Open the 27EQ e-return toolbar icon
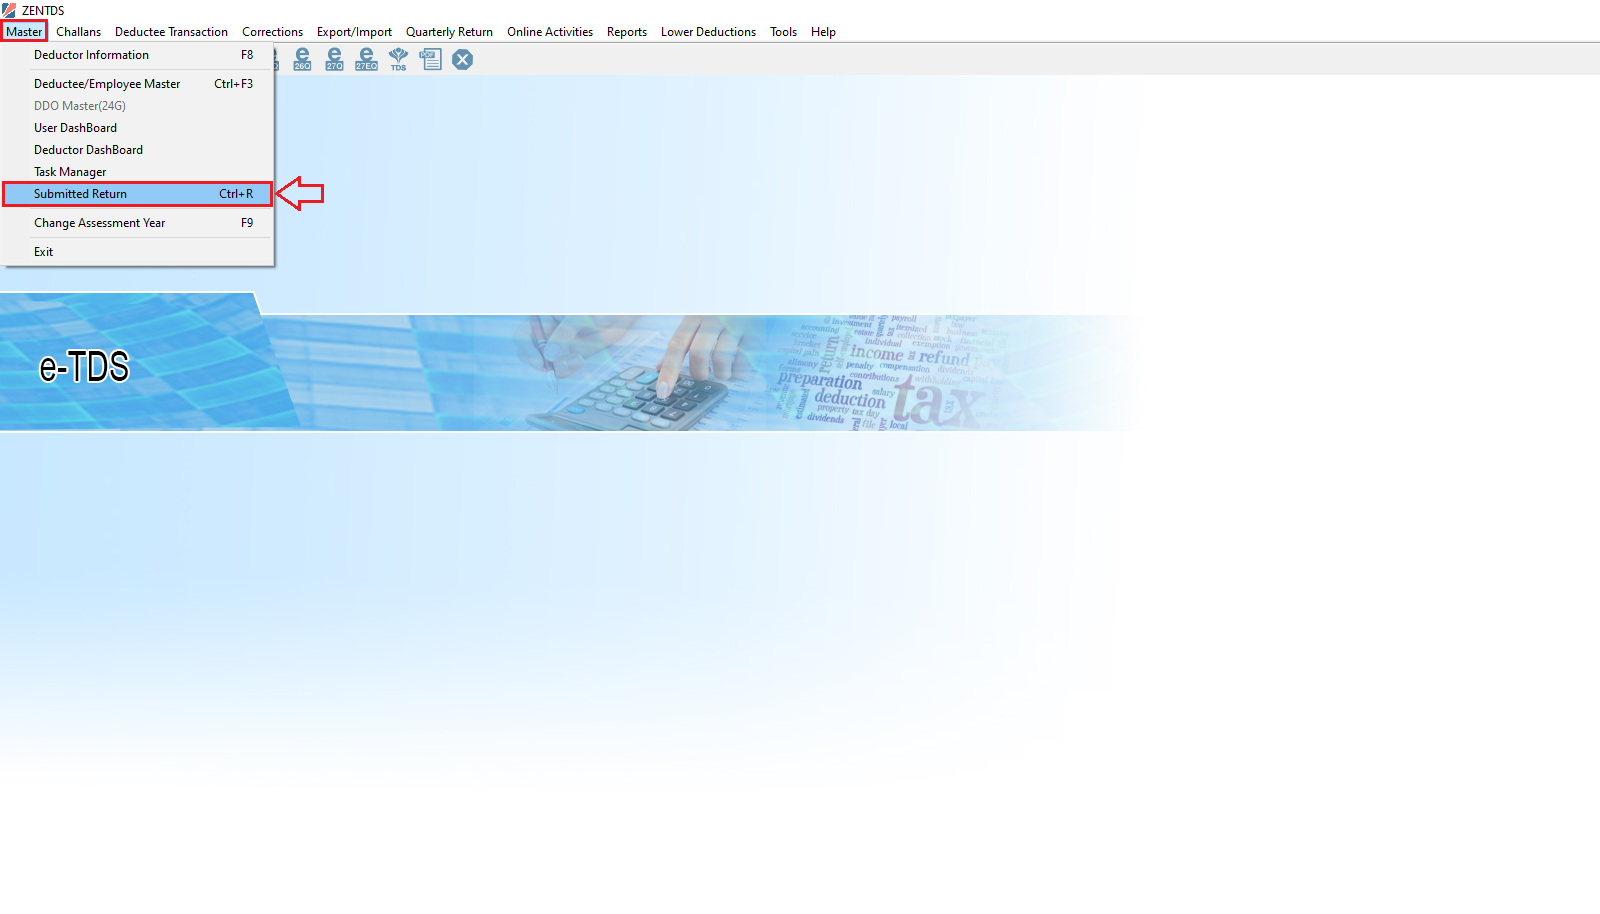Screen dimensions: 1600x914 [366, 59]
